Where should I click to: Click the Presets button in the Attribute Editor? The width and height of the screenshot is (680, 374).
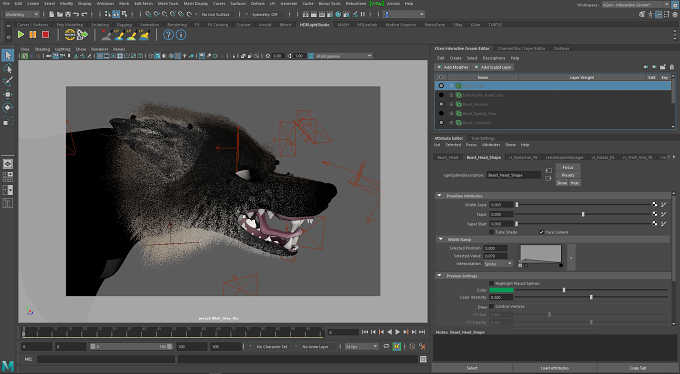pos(568,175)
